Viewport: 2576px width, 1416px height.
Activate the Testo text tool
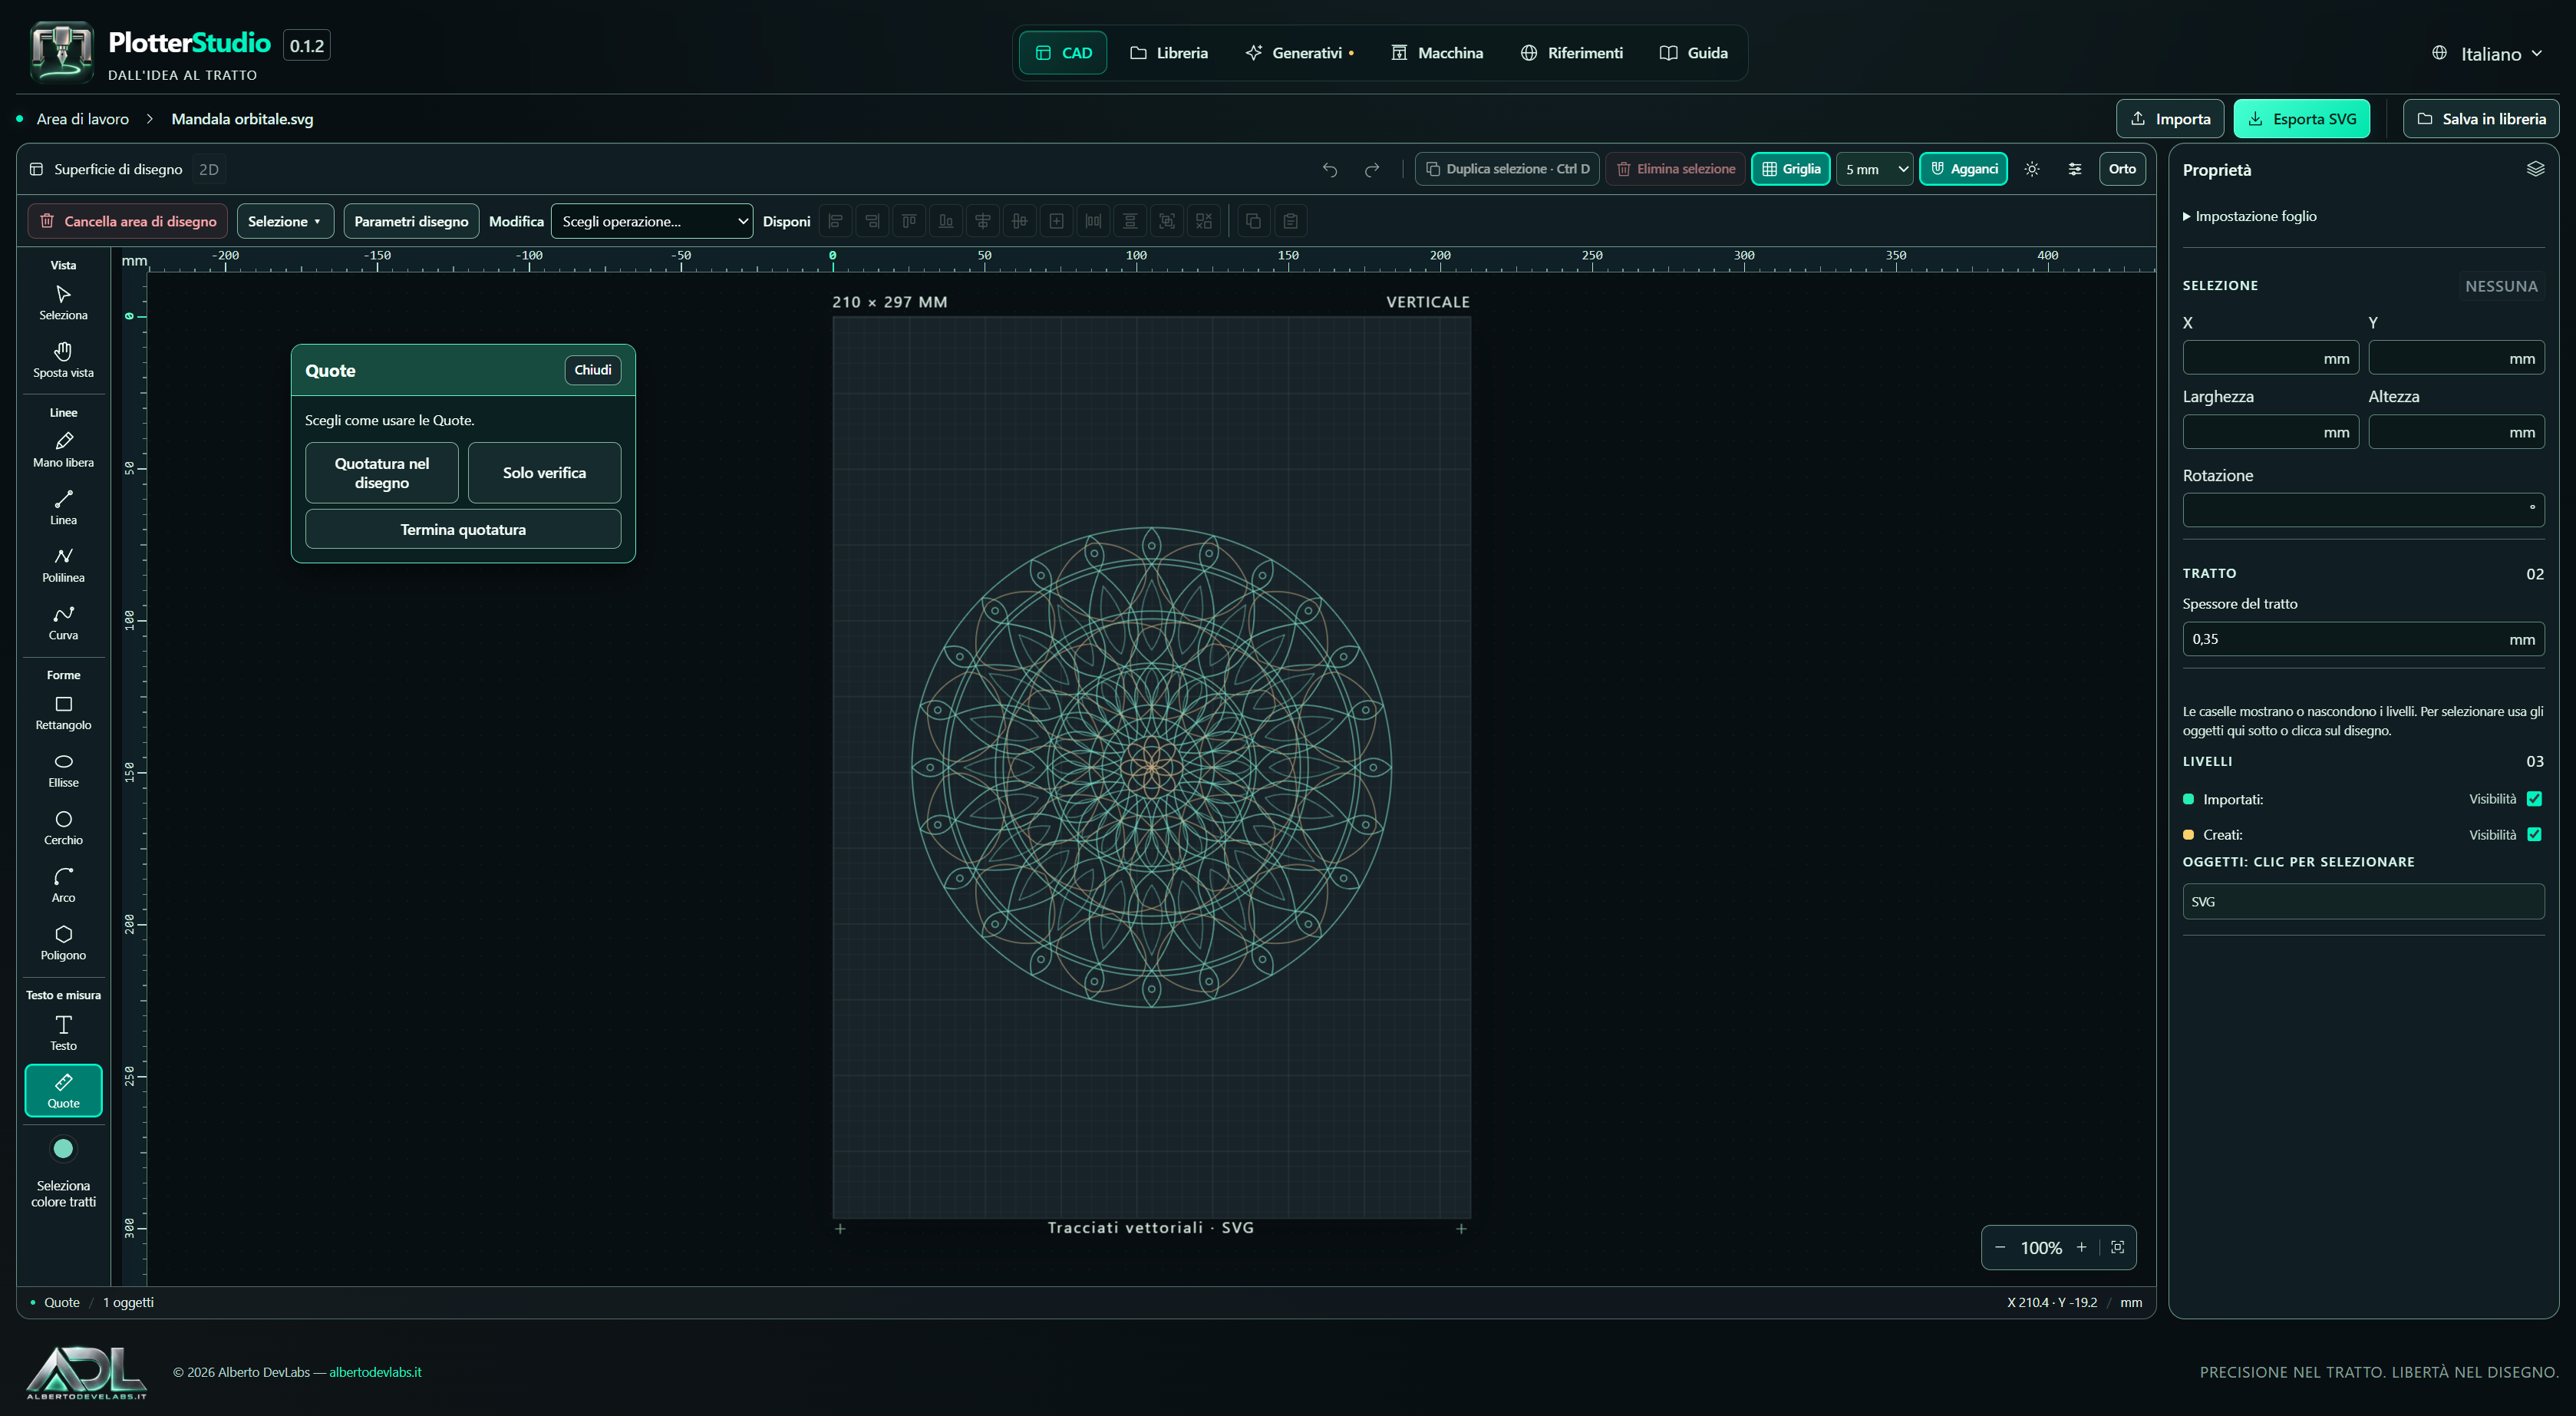click(63, 1033)
